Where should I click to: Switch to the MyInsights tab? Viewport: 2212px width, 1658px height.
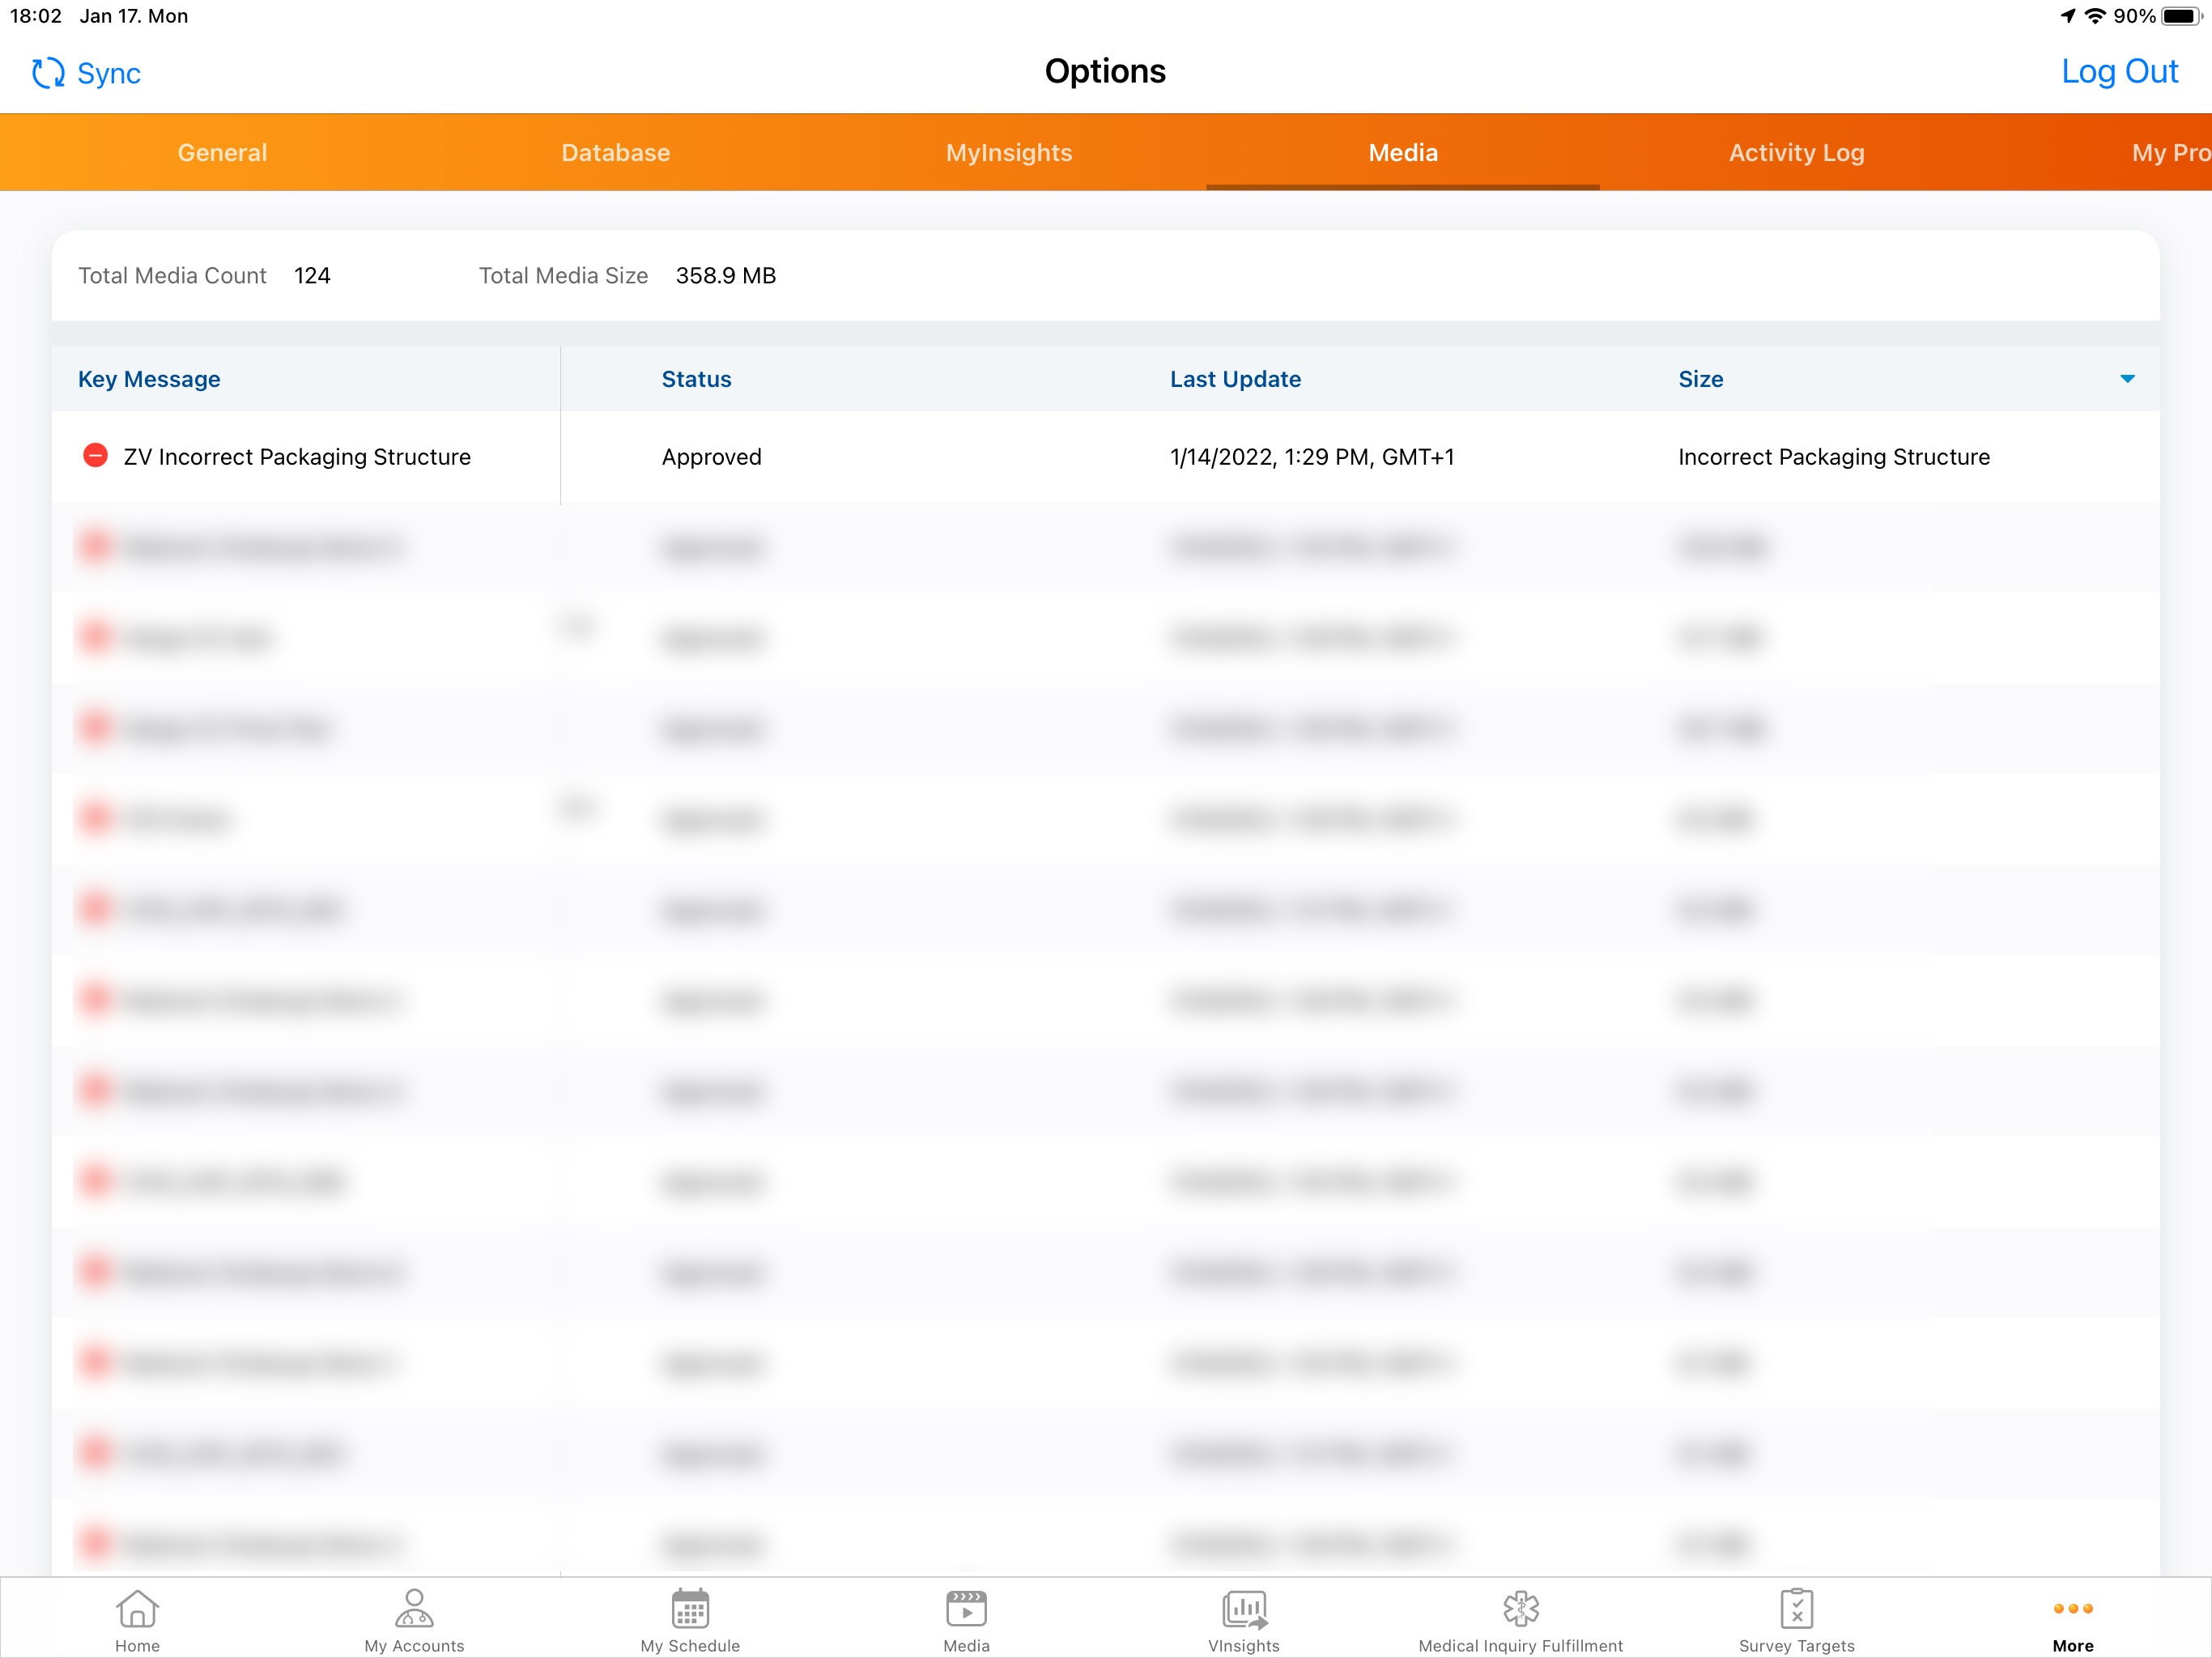pyautogui.click(x=1008, y=153)
